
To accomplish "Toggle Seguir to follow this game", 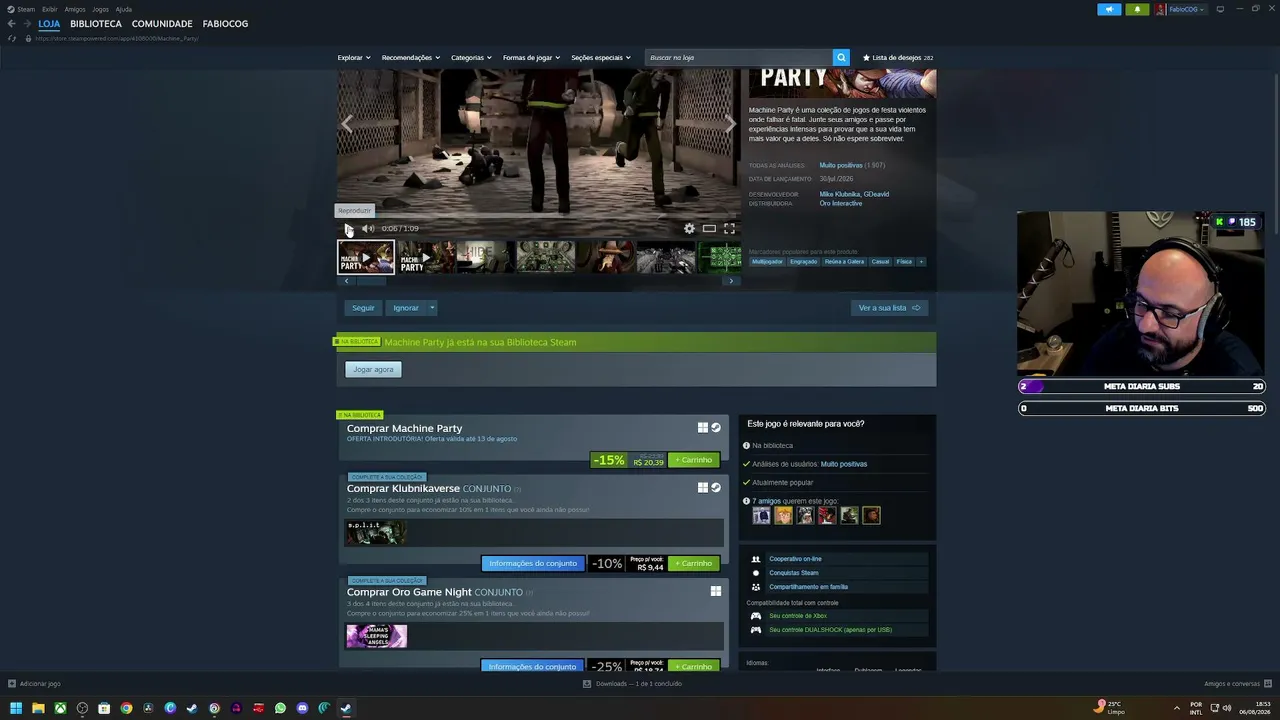I will (x=363, y=308).
